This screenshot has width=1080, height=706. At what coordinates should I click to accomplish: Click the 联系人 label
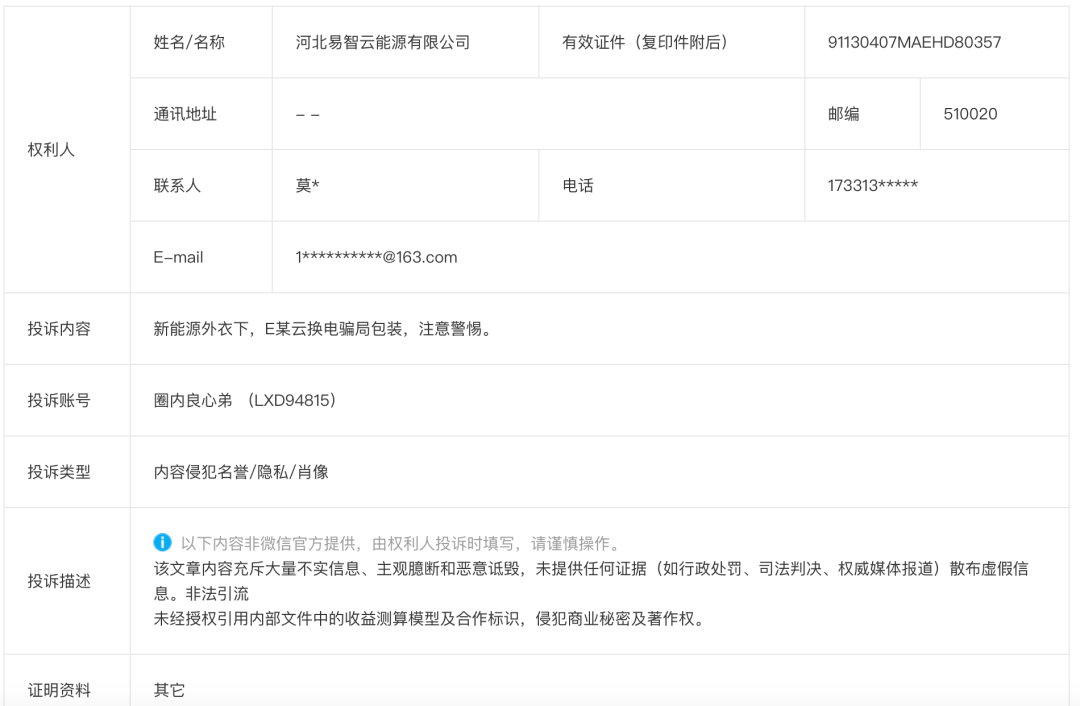click(177, 185)
